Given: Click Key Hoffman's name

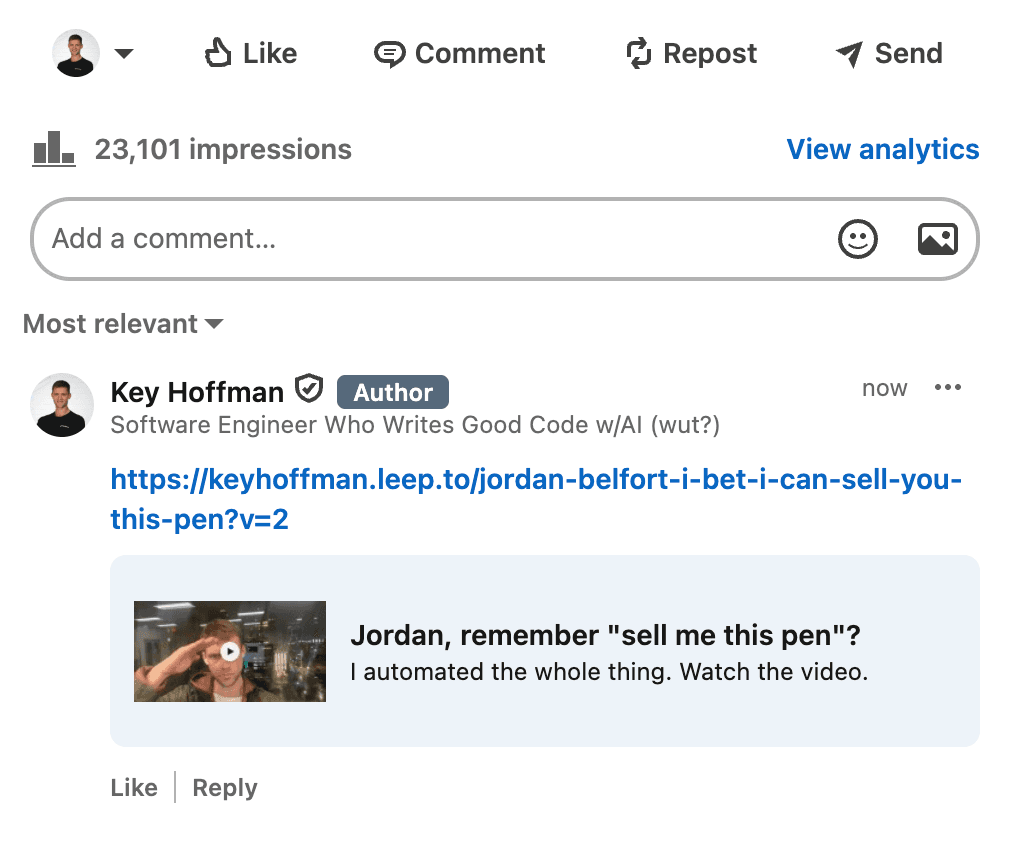Looking at the screenshot, I should tap(196, 392).
